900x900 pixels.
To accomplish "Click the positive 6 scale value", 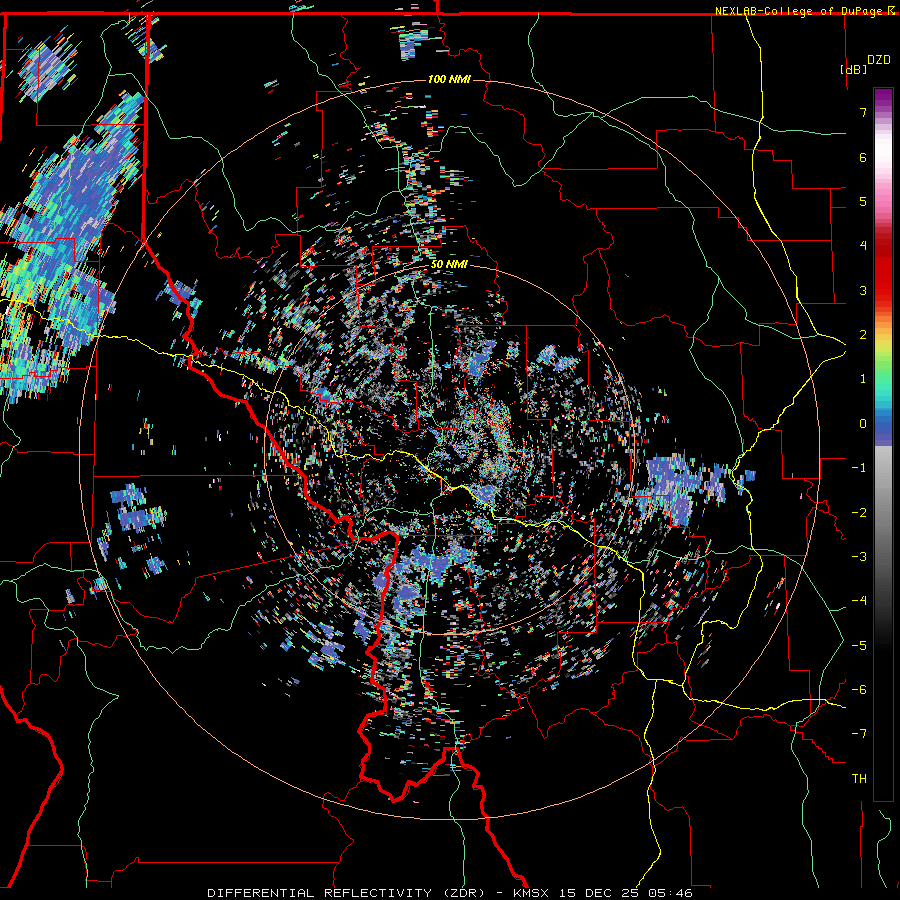I will (x=863, y=157).
